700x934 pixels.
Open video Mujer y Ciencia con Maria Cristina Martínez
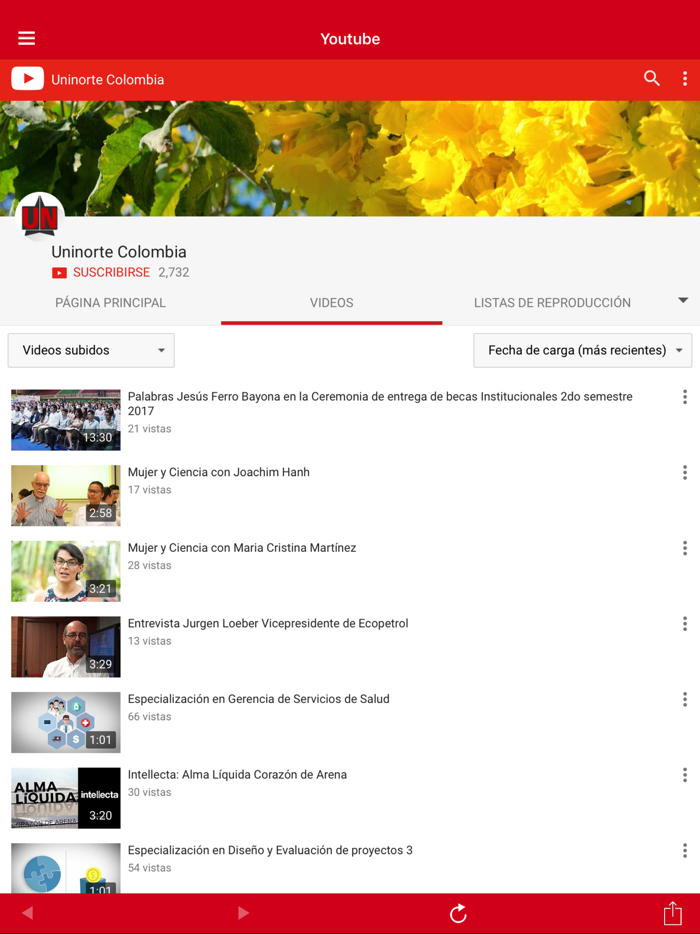[x=242, y=548]
